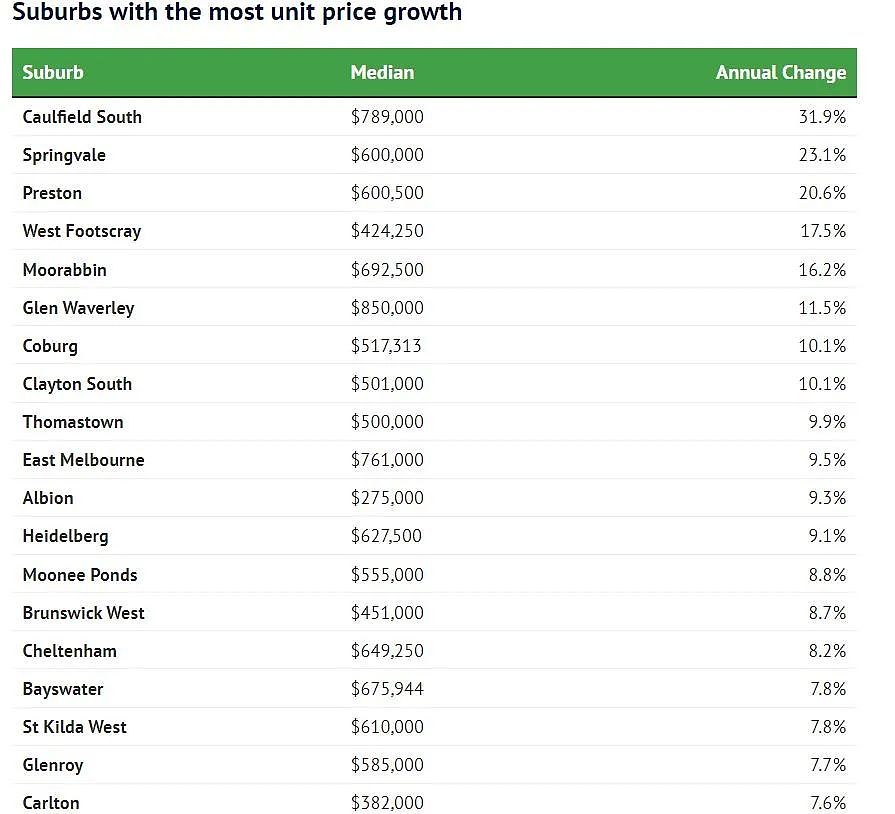Click Springvale suburb name

(64, 155)
